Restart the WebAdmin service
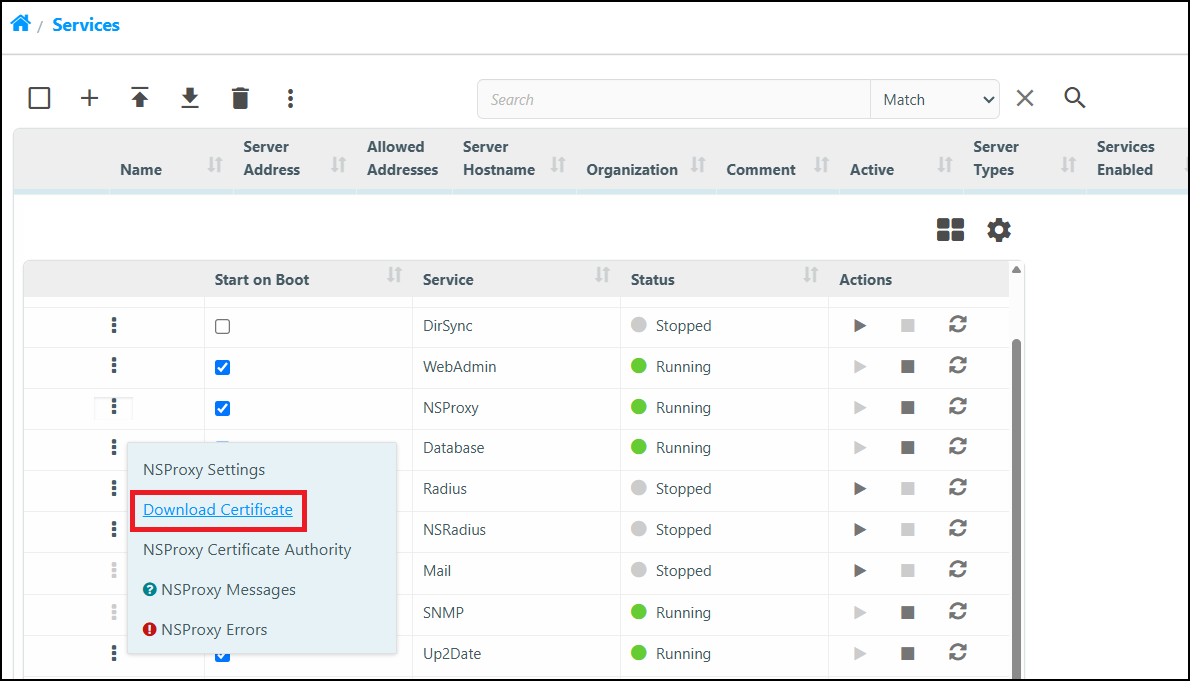1190x681 pixels. tap(958, 366)
